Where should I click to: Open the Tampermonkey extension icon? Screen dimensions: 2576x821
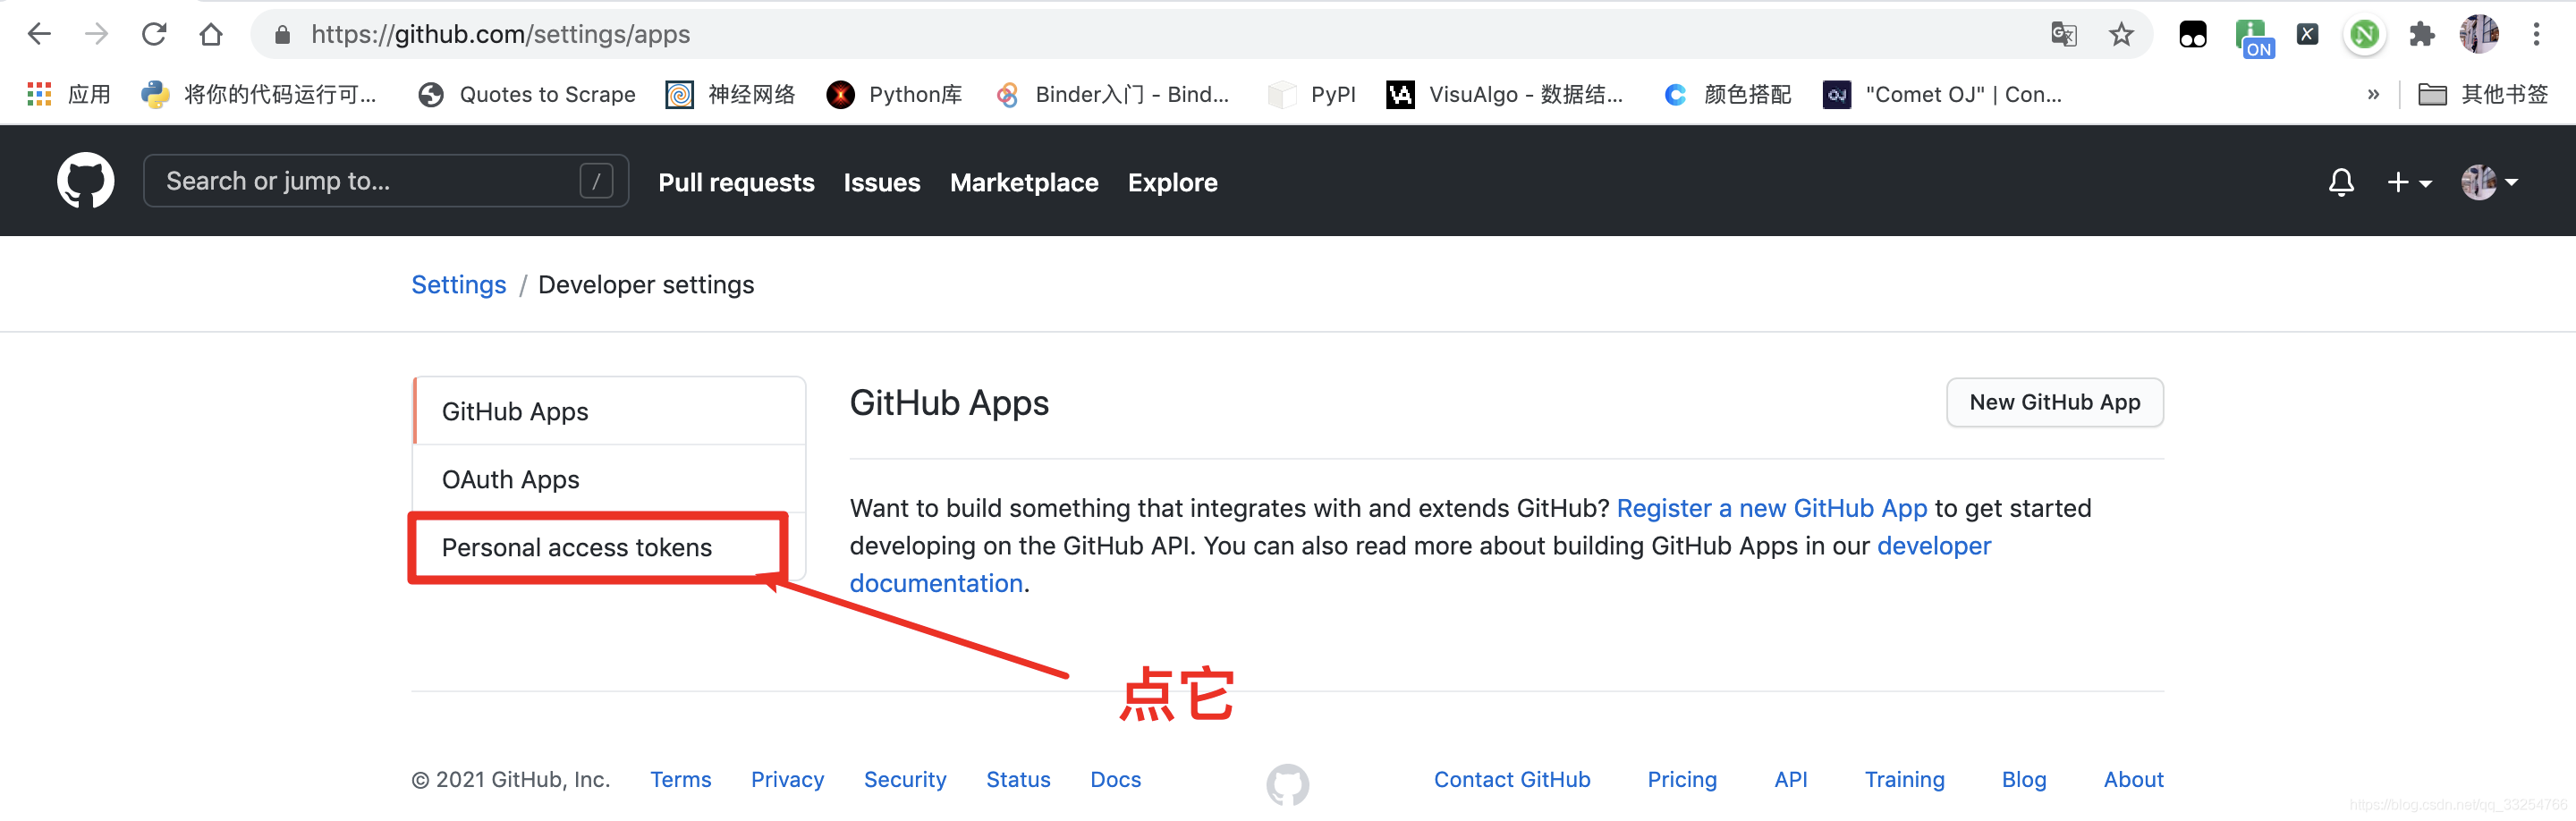coord(2192,35)
